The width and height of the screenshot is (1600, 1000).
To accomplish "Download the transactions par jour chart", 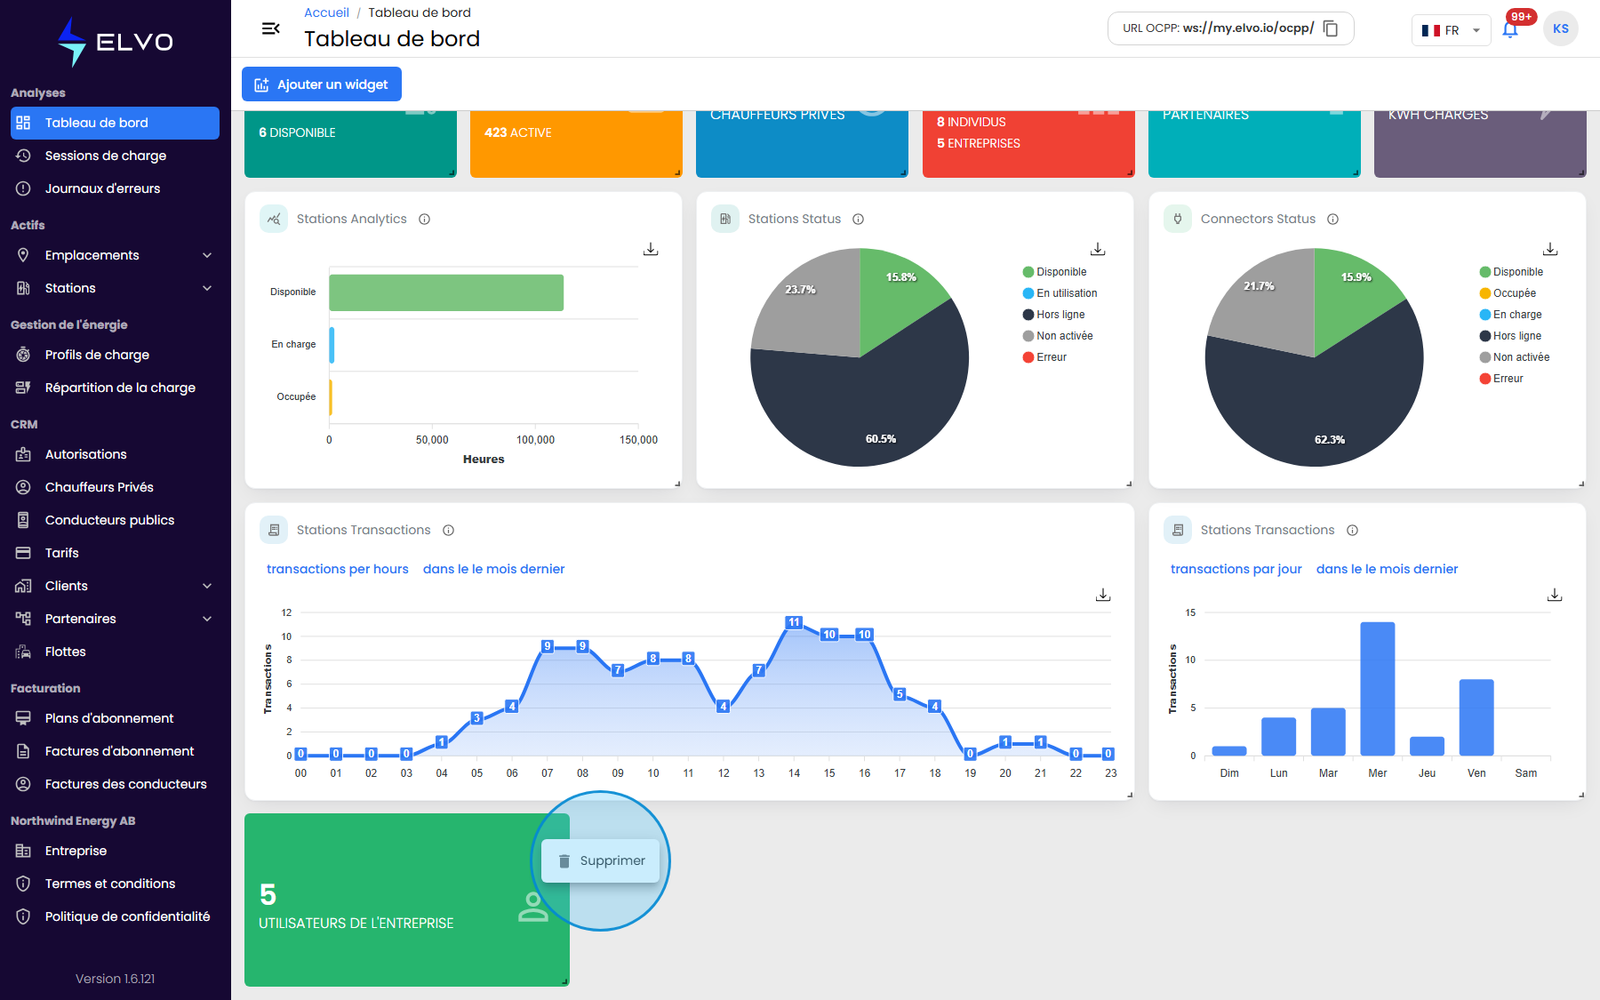I will click(x=1555, y=595).
